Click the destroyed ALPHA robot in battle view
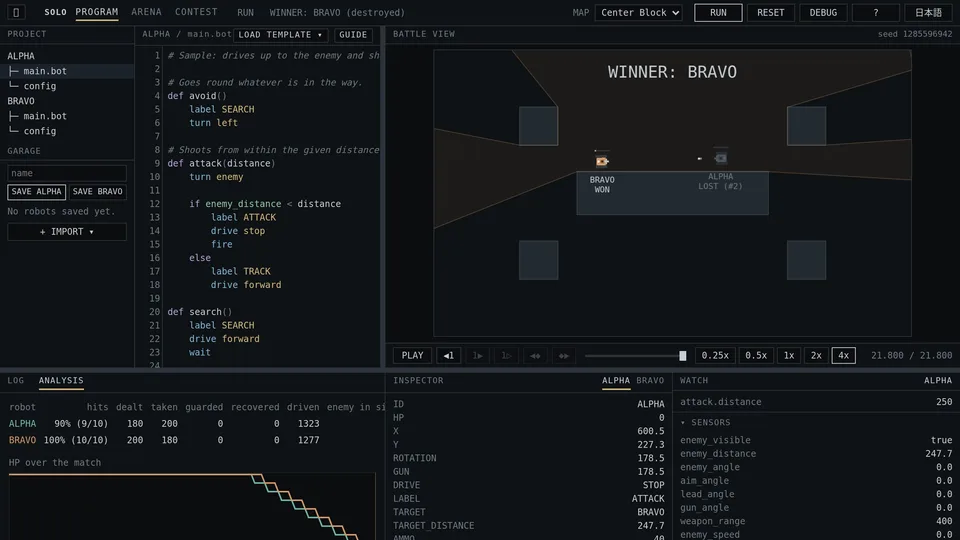 pyautogui.click(x=721, y=158)
